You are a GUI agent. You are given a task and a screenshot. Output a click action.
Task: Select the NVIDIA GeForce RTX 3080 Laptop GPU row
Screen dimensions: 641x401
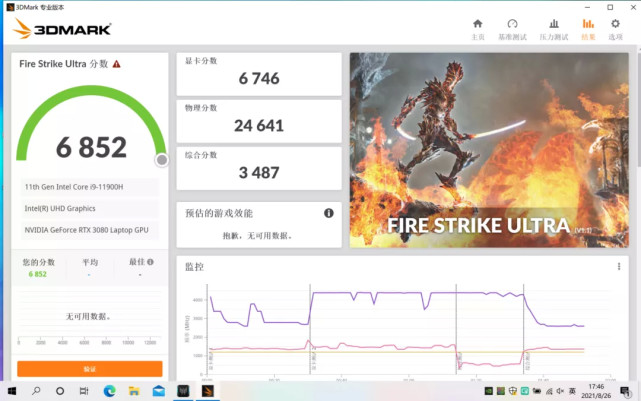click(x=90, y=230)
